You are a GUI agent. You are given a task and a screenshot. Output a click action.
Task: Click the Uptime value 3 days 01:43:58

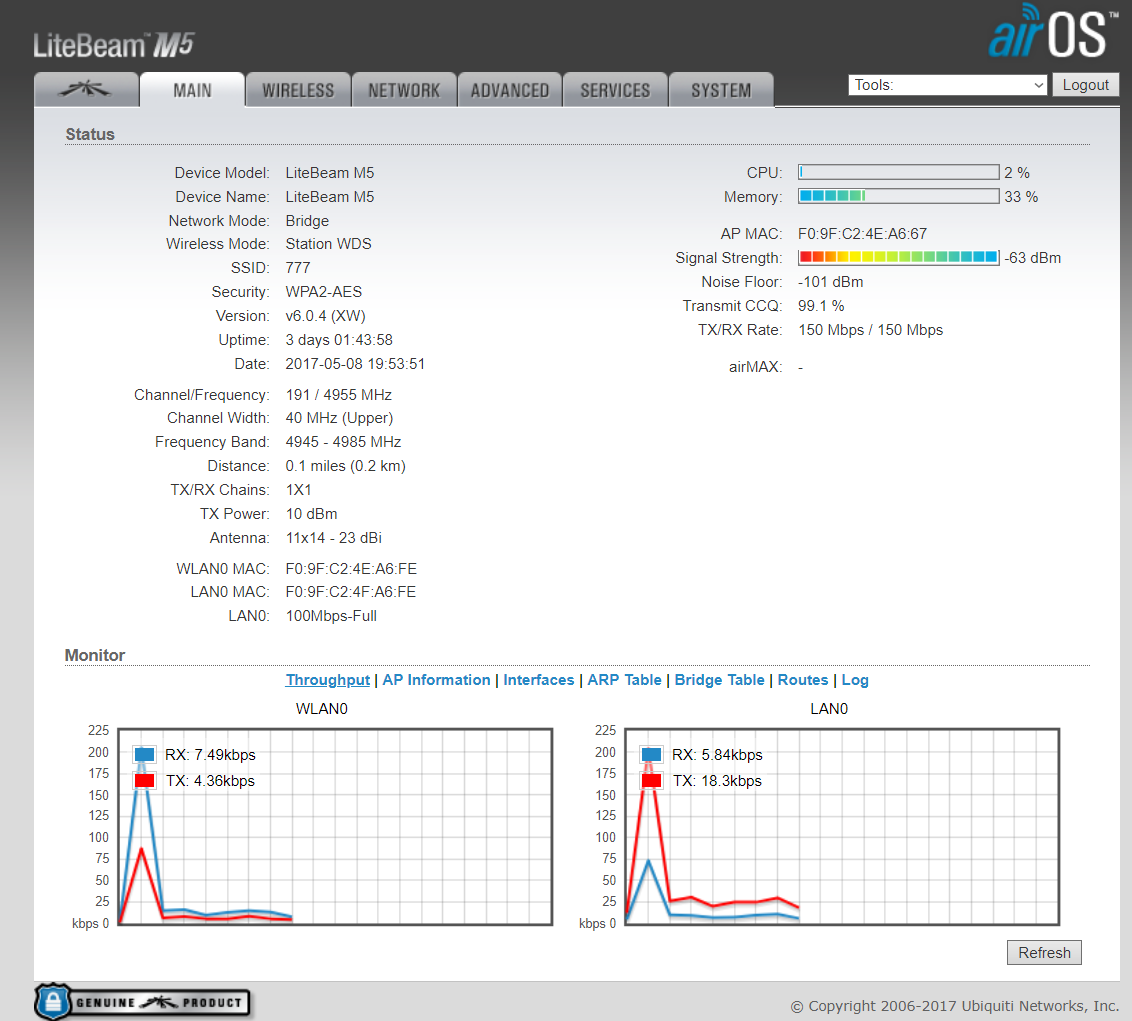(x=339, y=340)
